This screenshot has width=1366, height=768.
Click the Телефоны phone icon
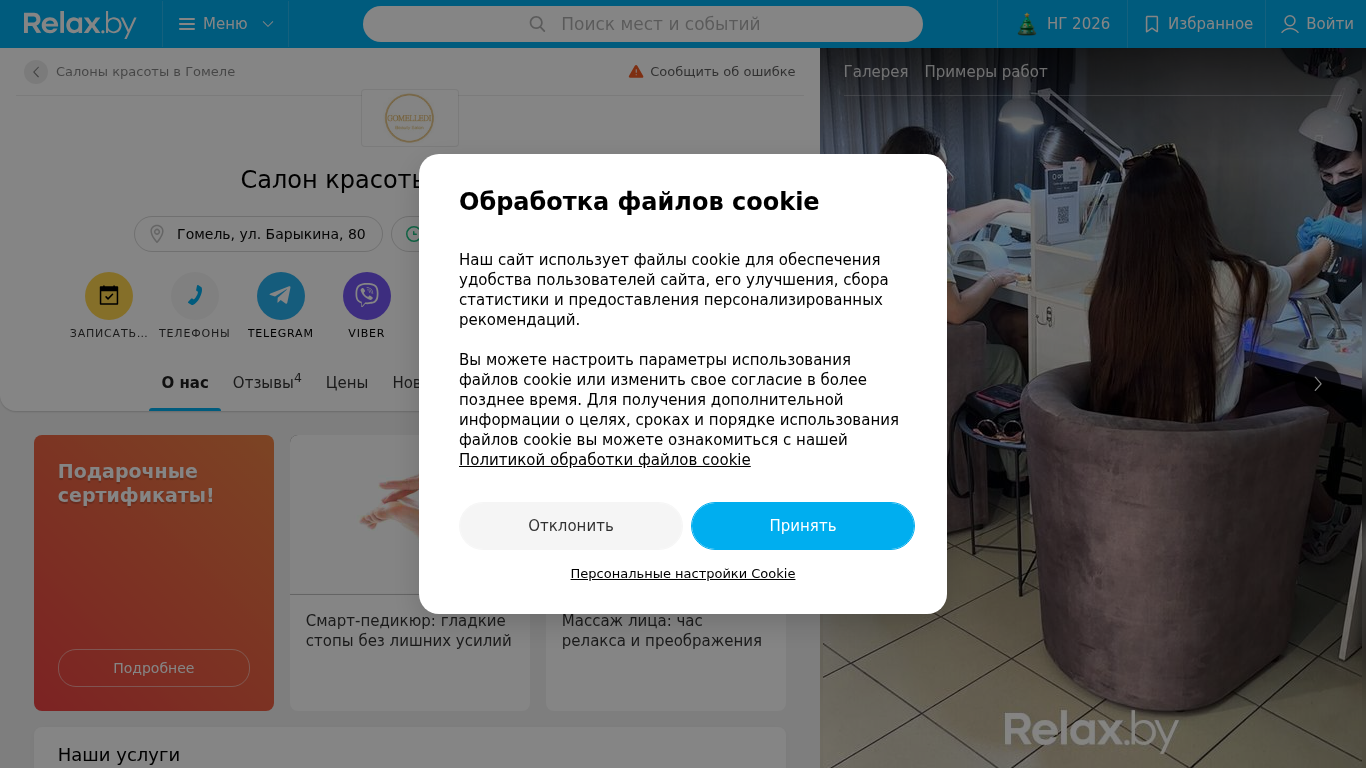click(195, 296)
